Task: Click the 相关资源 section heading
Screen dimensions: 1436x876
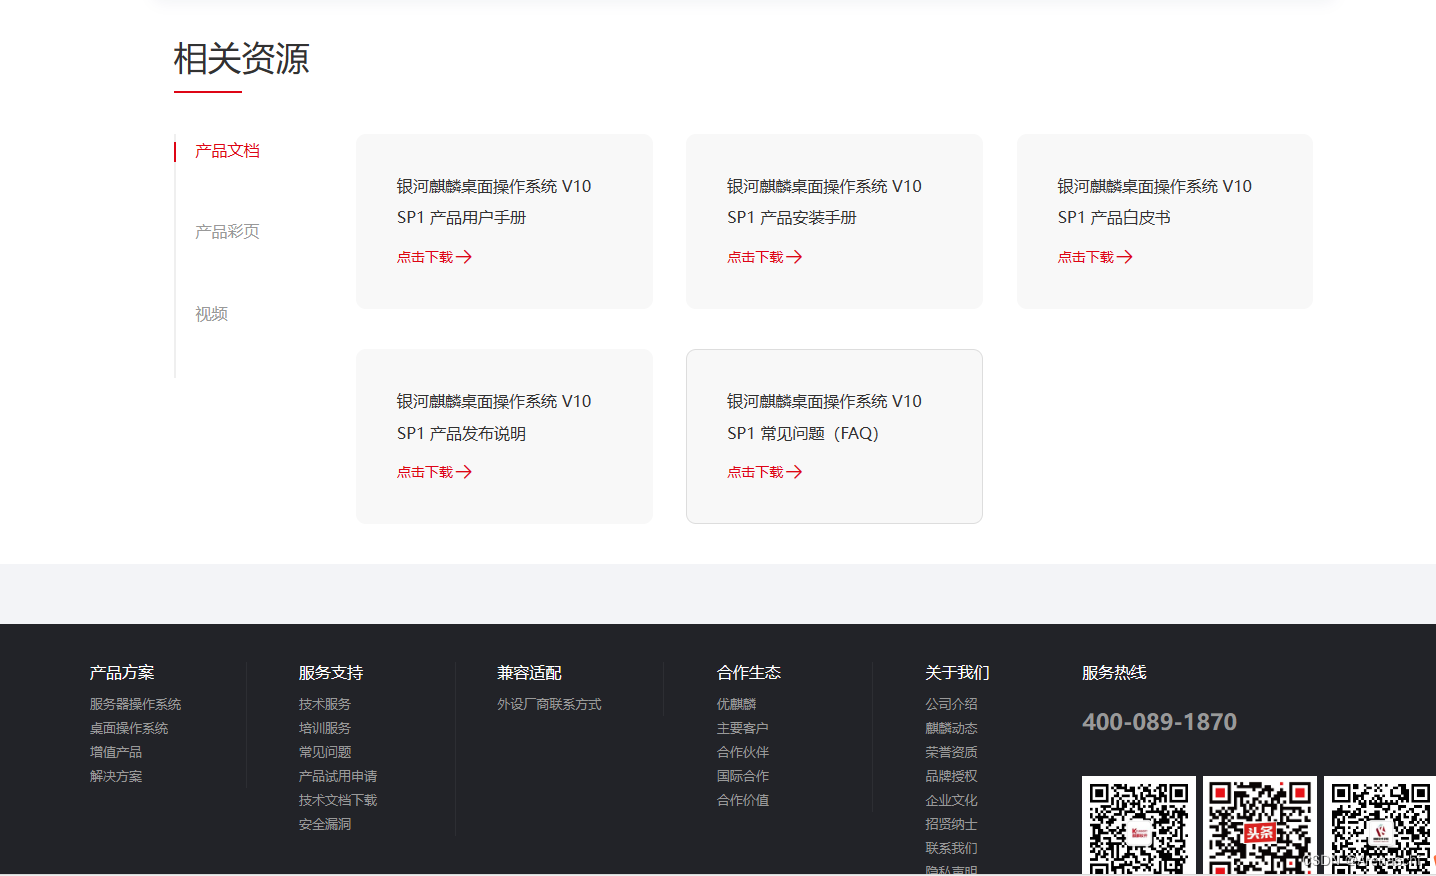Action: [242, 59]
